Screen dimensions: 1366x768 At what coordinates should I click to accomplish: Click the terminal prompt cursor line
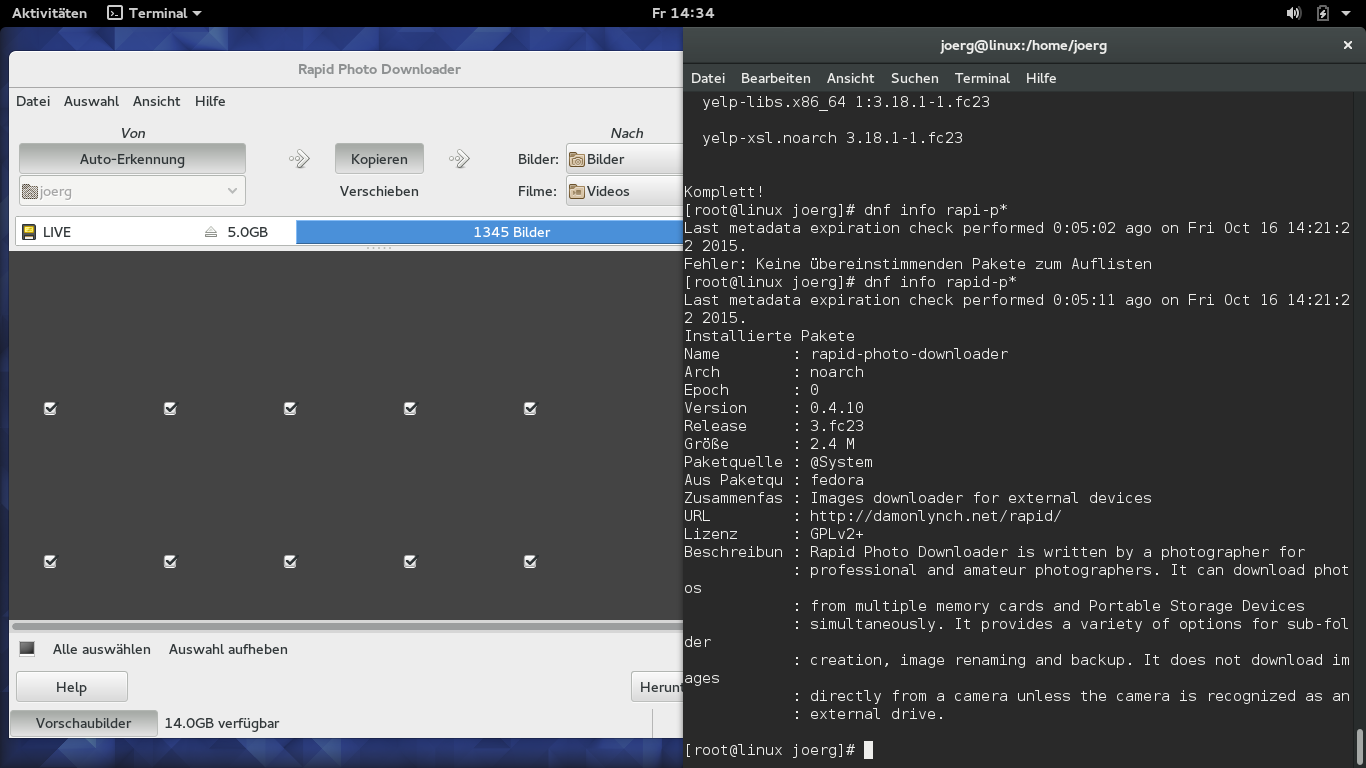(779, 750)
